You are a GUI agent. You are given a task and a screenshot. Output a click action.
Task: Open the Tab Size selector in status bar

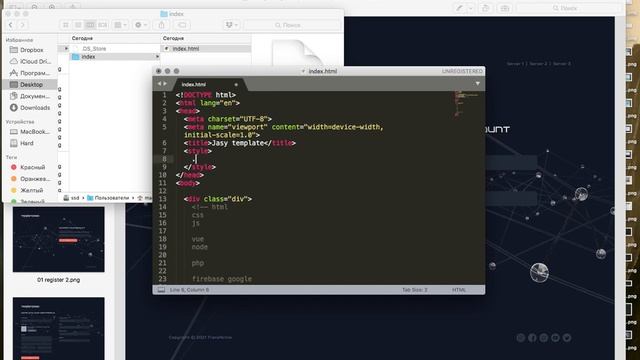point(415,289)
